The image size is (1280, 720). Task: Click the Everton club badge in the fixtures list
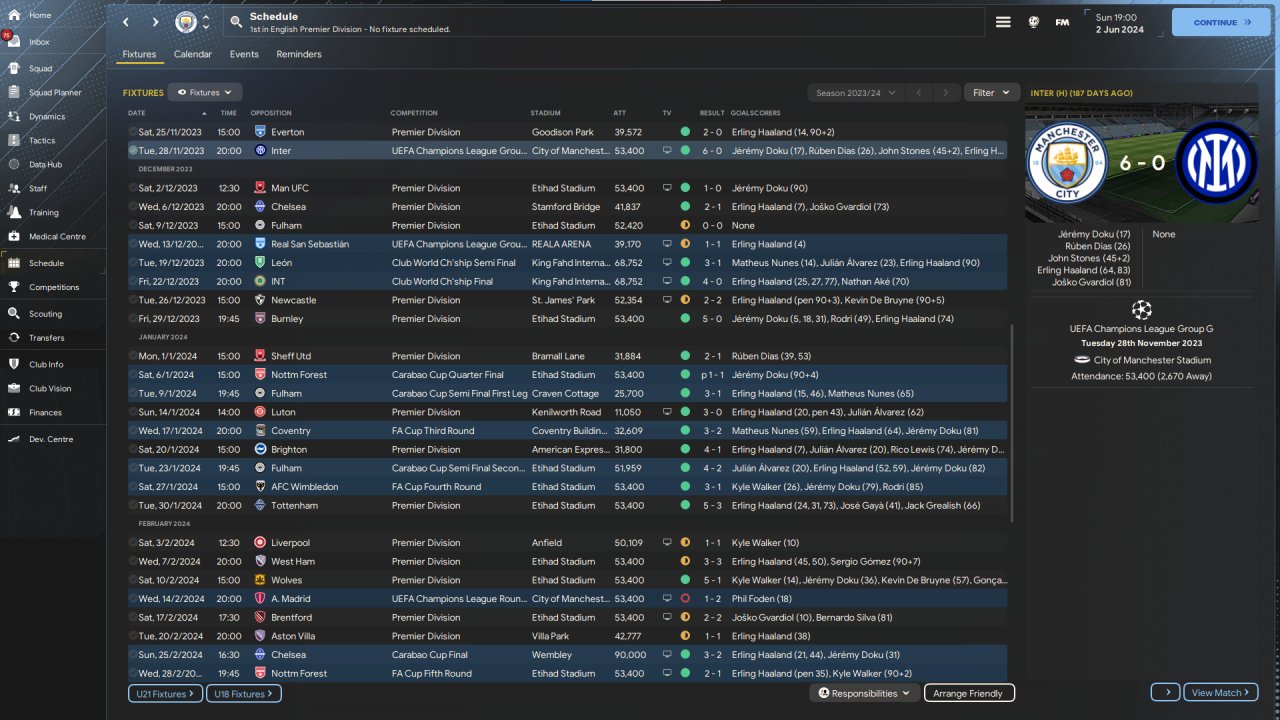[x=260, y=131]
